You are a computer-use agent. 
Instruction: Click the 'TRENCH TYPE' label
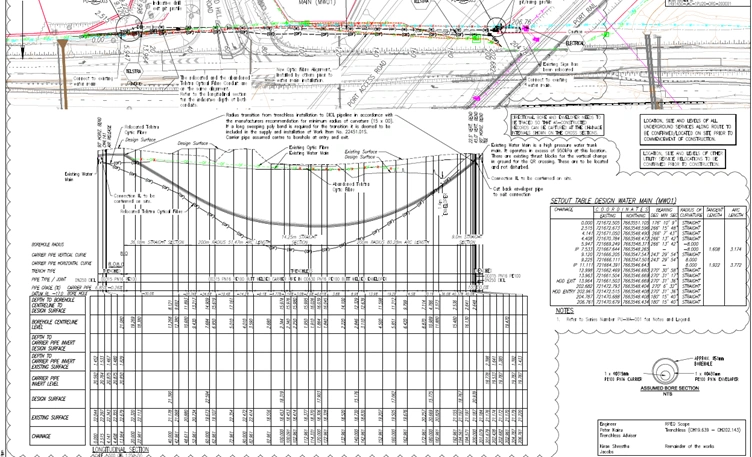tap(43, 271)
